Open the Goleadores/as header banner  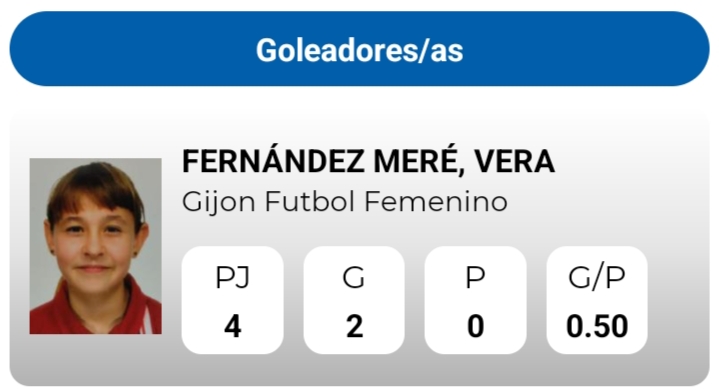pyautogui.click(x=360, y=49)
